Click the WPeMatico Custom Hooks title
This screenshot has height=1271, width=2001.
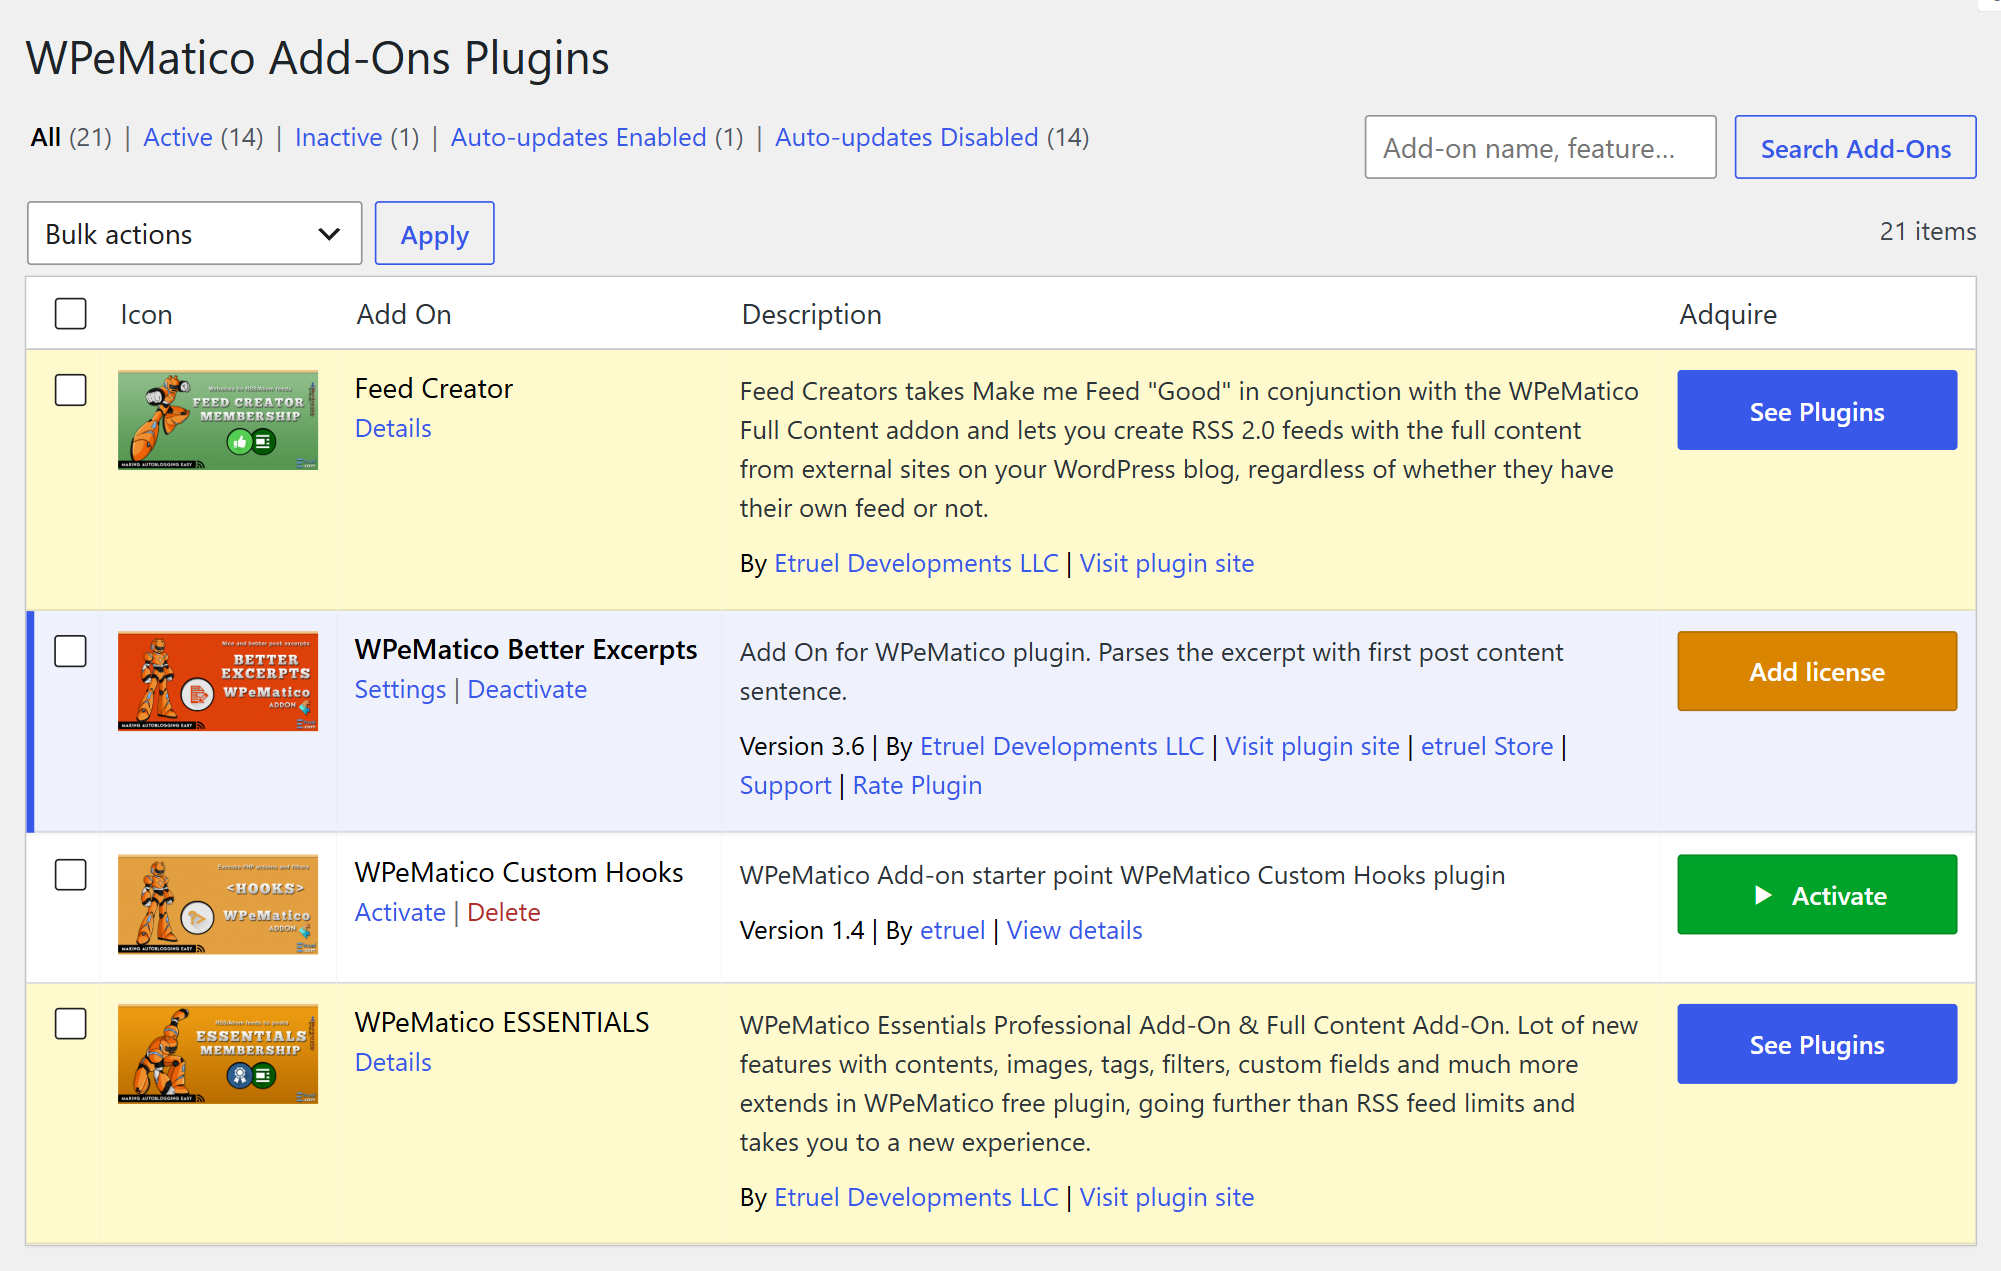519,872
